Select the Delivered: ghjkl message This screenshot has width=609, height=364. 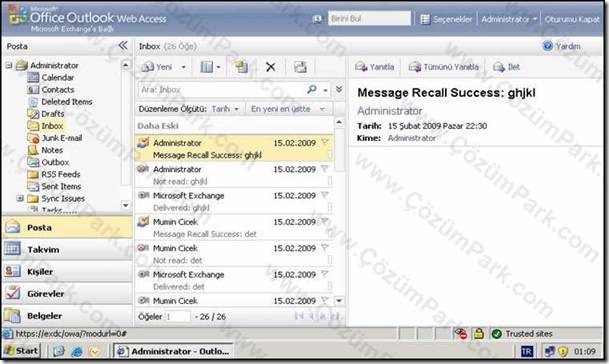coord(233,201)
